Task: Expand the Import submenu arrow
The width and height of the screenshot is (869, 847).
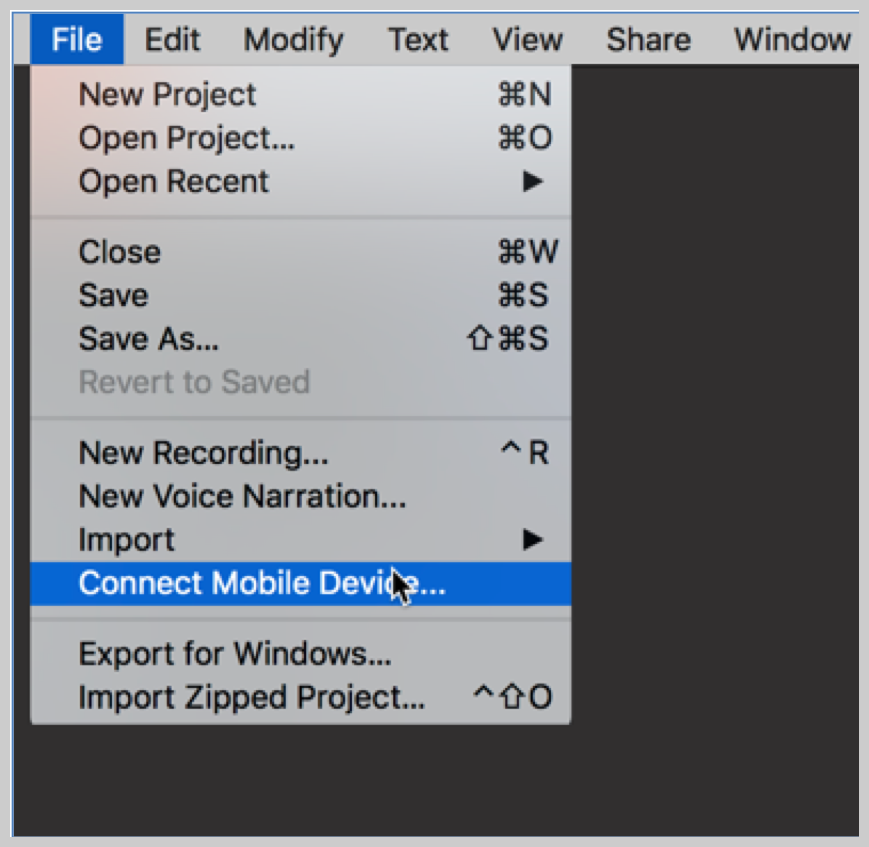Action: (533, 539)
